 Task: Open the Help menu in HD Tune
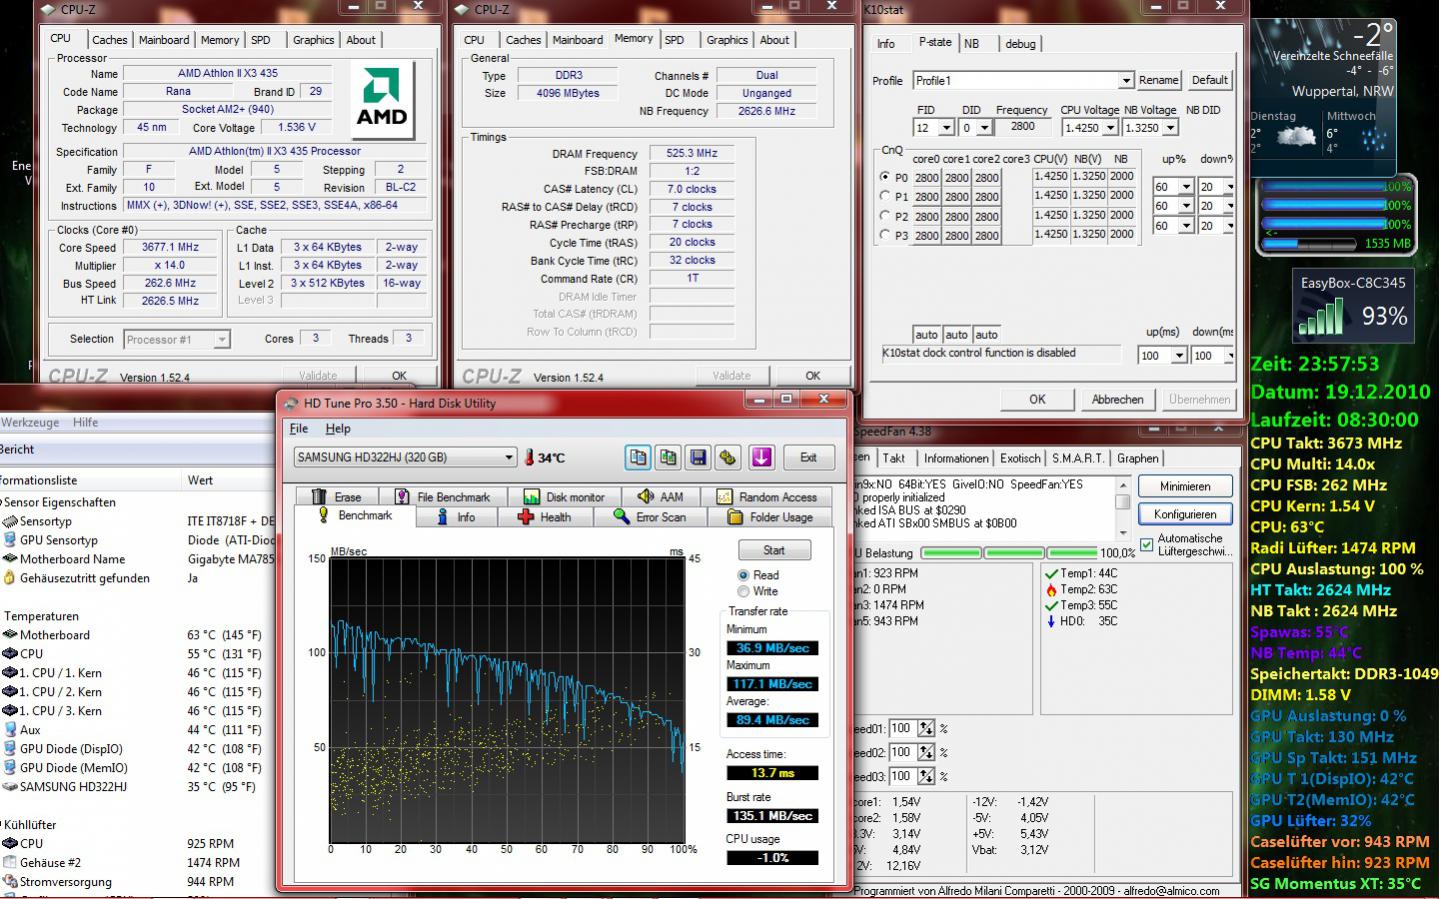click(x=338, y=428)
